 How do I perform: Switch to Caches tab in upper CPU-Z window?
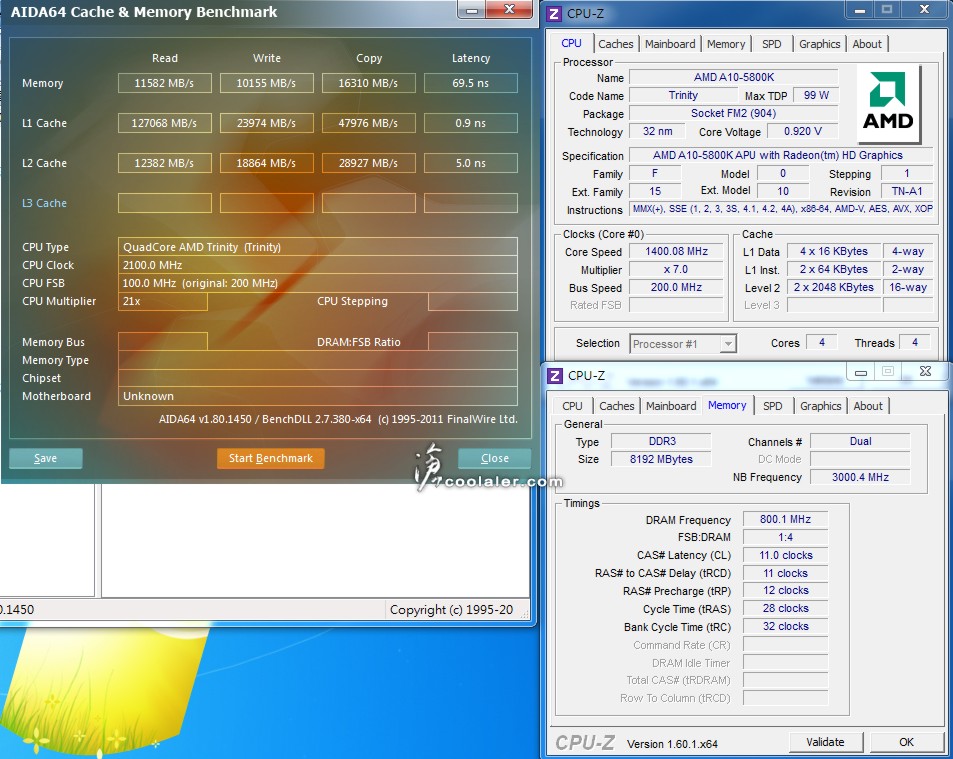click(x=615, y=44)
